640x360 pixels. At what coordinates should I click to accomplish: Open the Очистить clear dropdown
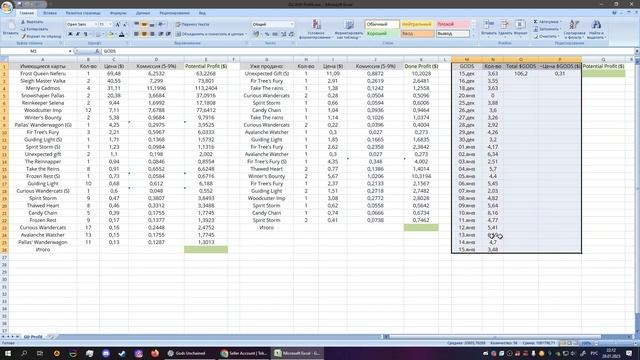point(546,36)
